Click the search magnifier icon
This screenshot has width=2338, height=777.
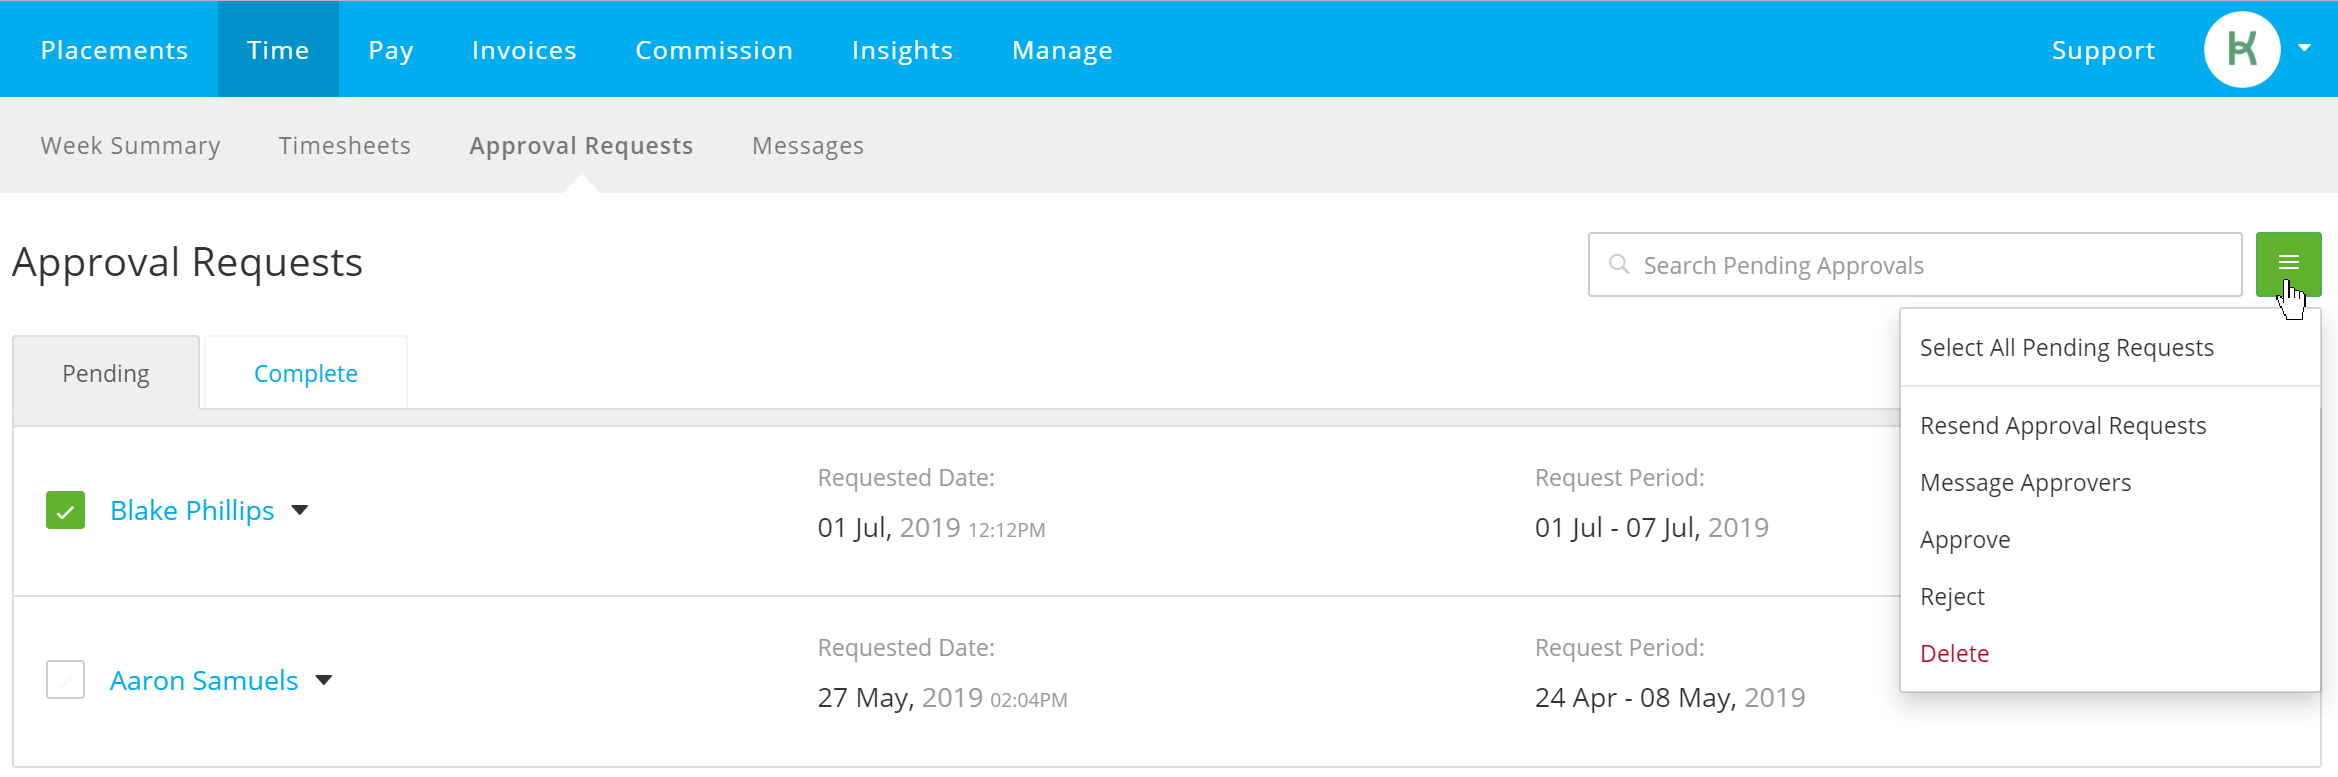coord(1619,264)
